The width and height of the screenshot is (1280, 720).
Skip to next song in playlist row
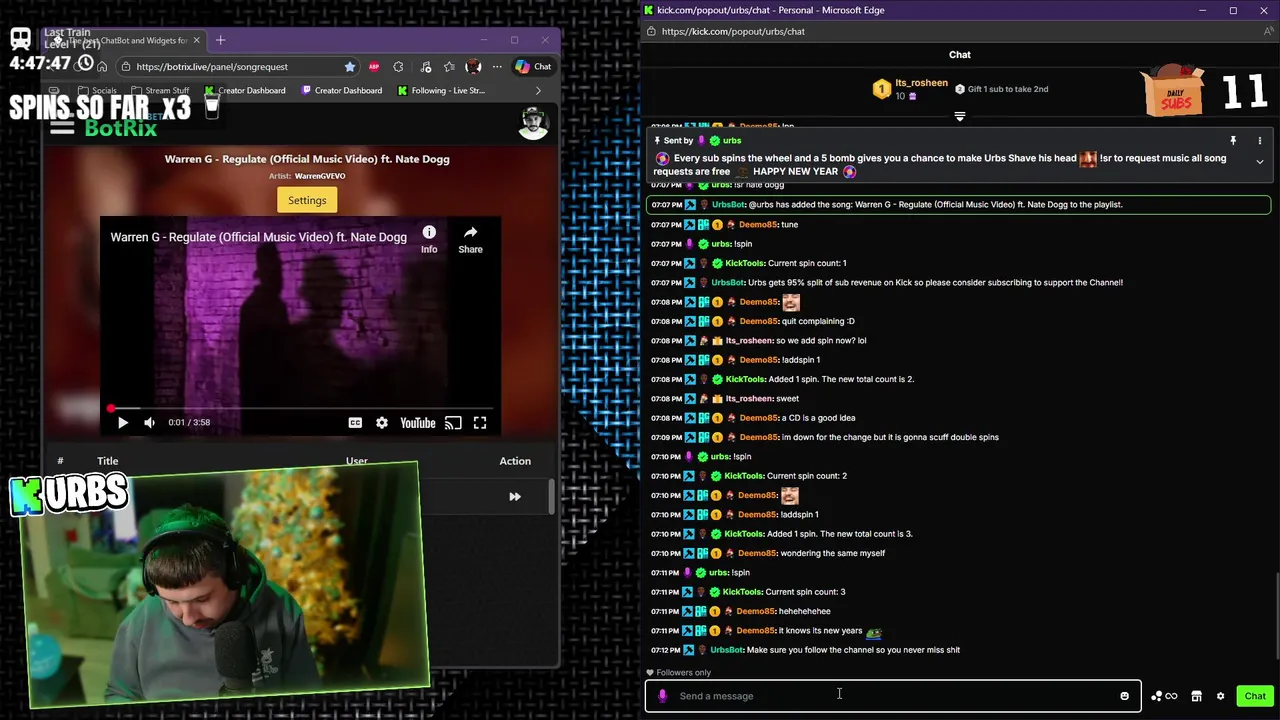515,496
